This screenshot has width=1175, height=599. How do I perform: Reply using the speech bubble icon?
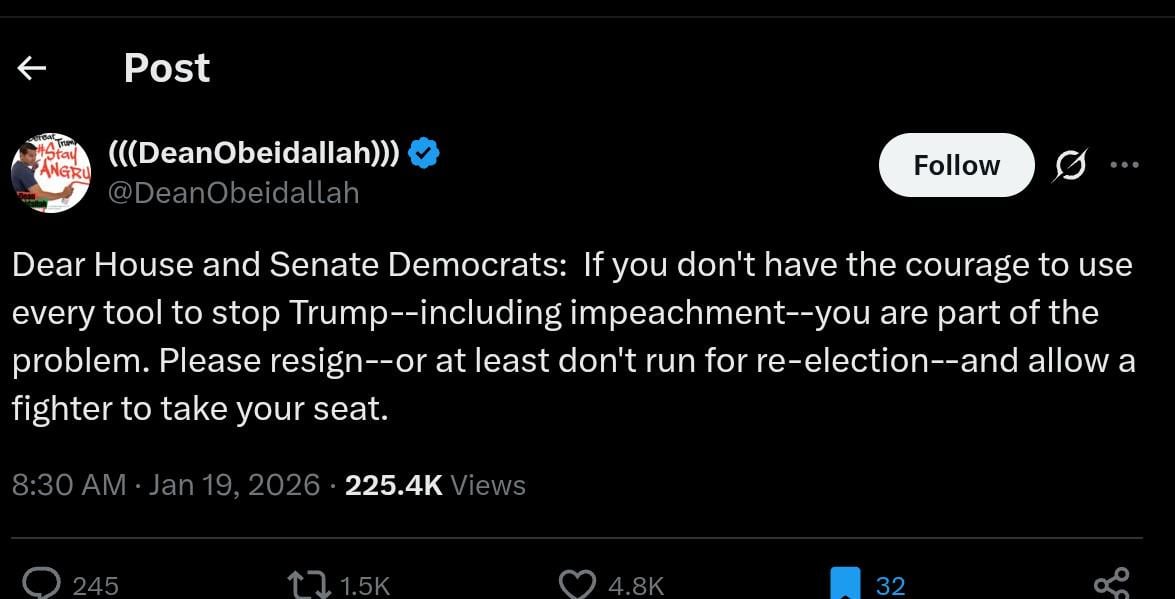tap(42, 583)
